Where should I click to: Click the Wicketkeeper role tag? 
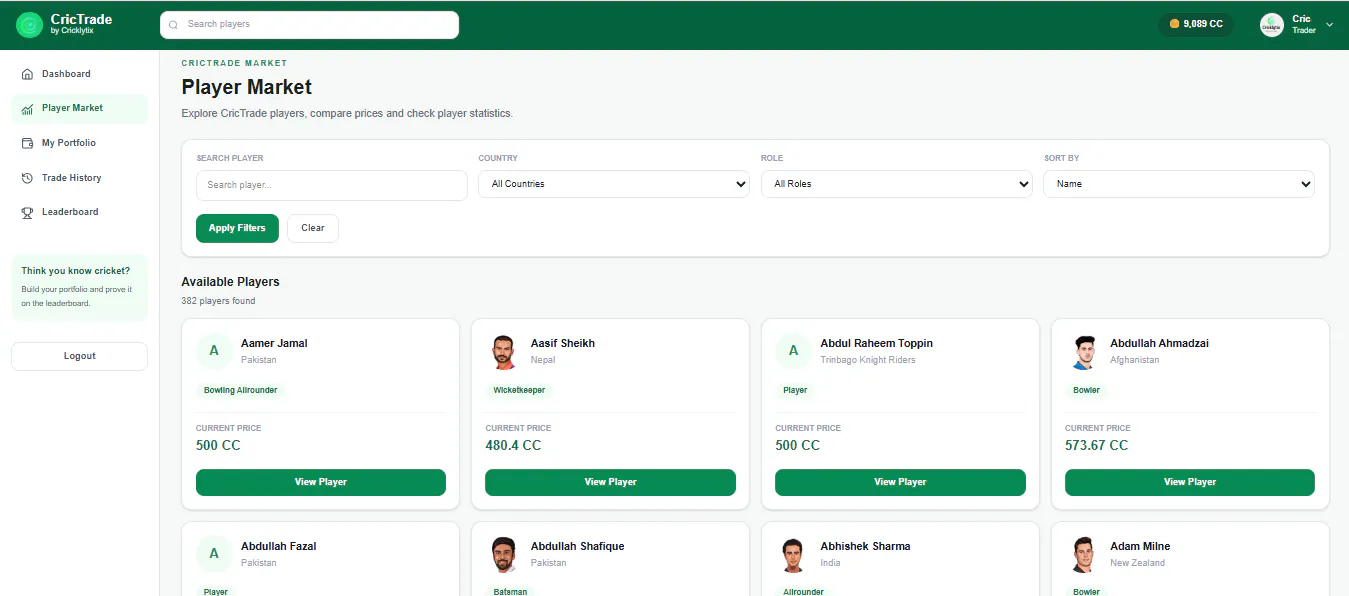tap(519, 390)
